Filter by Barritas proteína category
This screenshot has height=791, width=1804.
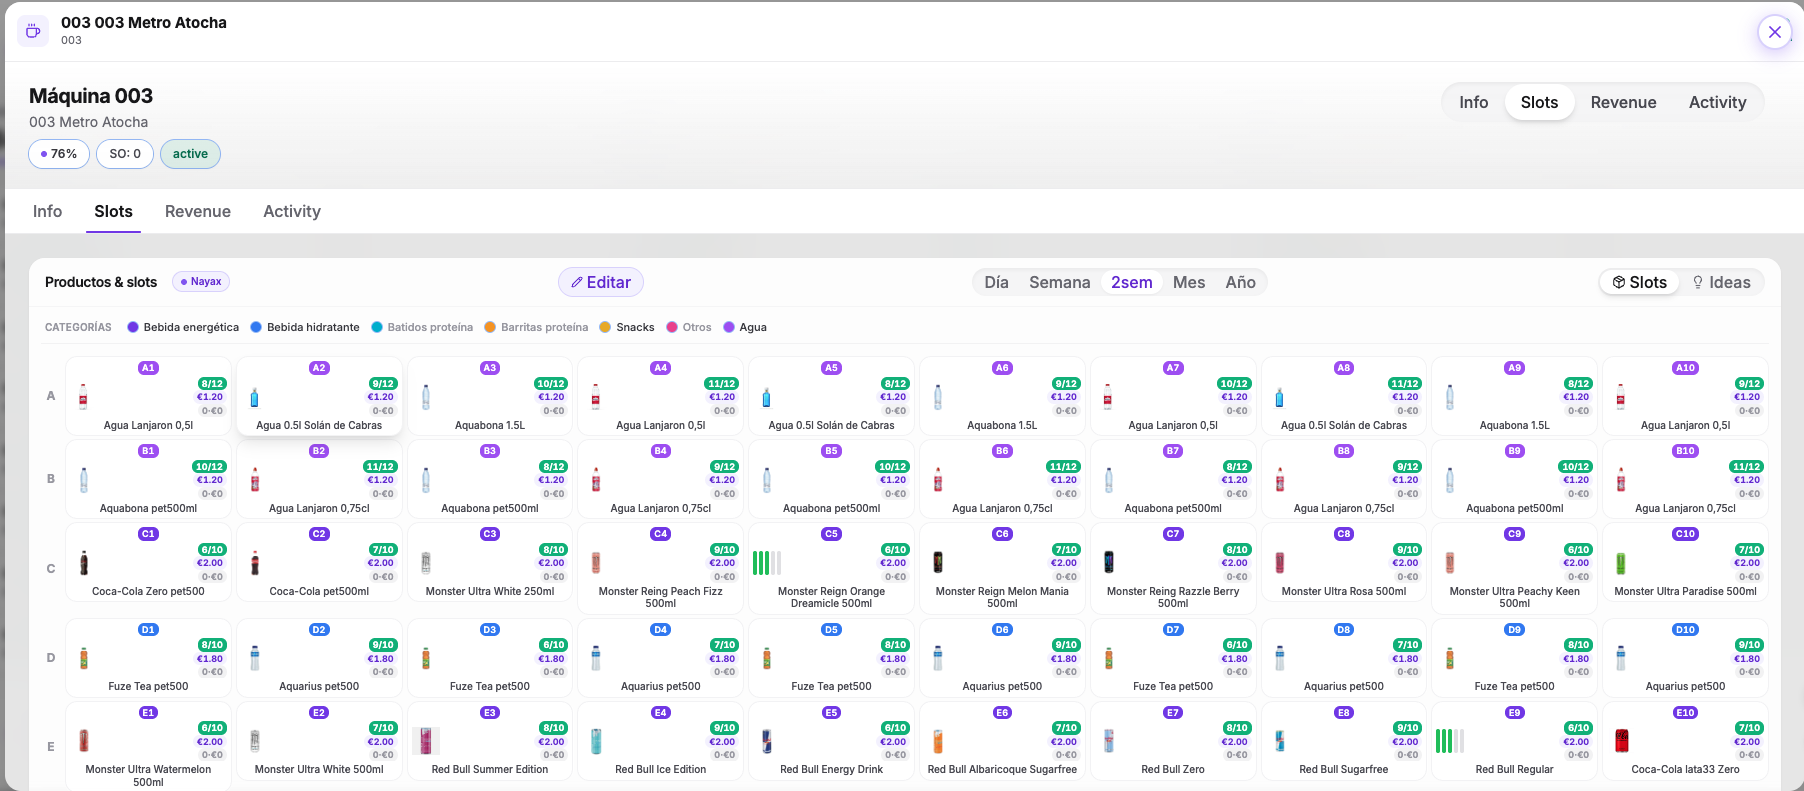[x=536, y=327]
